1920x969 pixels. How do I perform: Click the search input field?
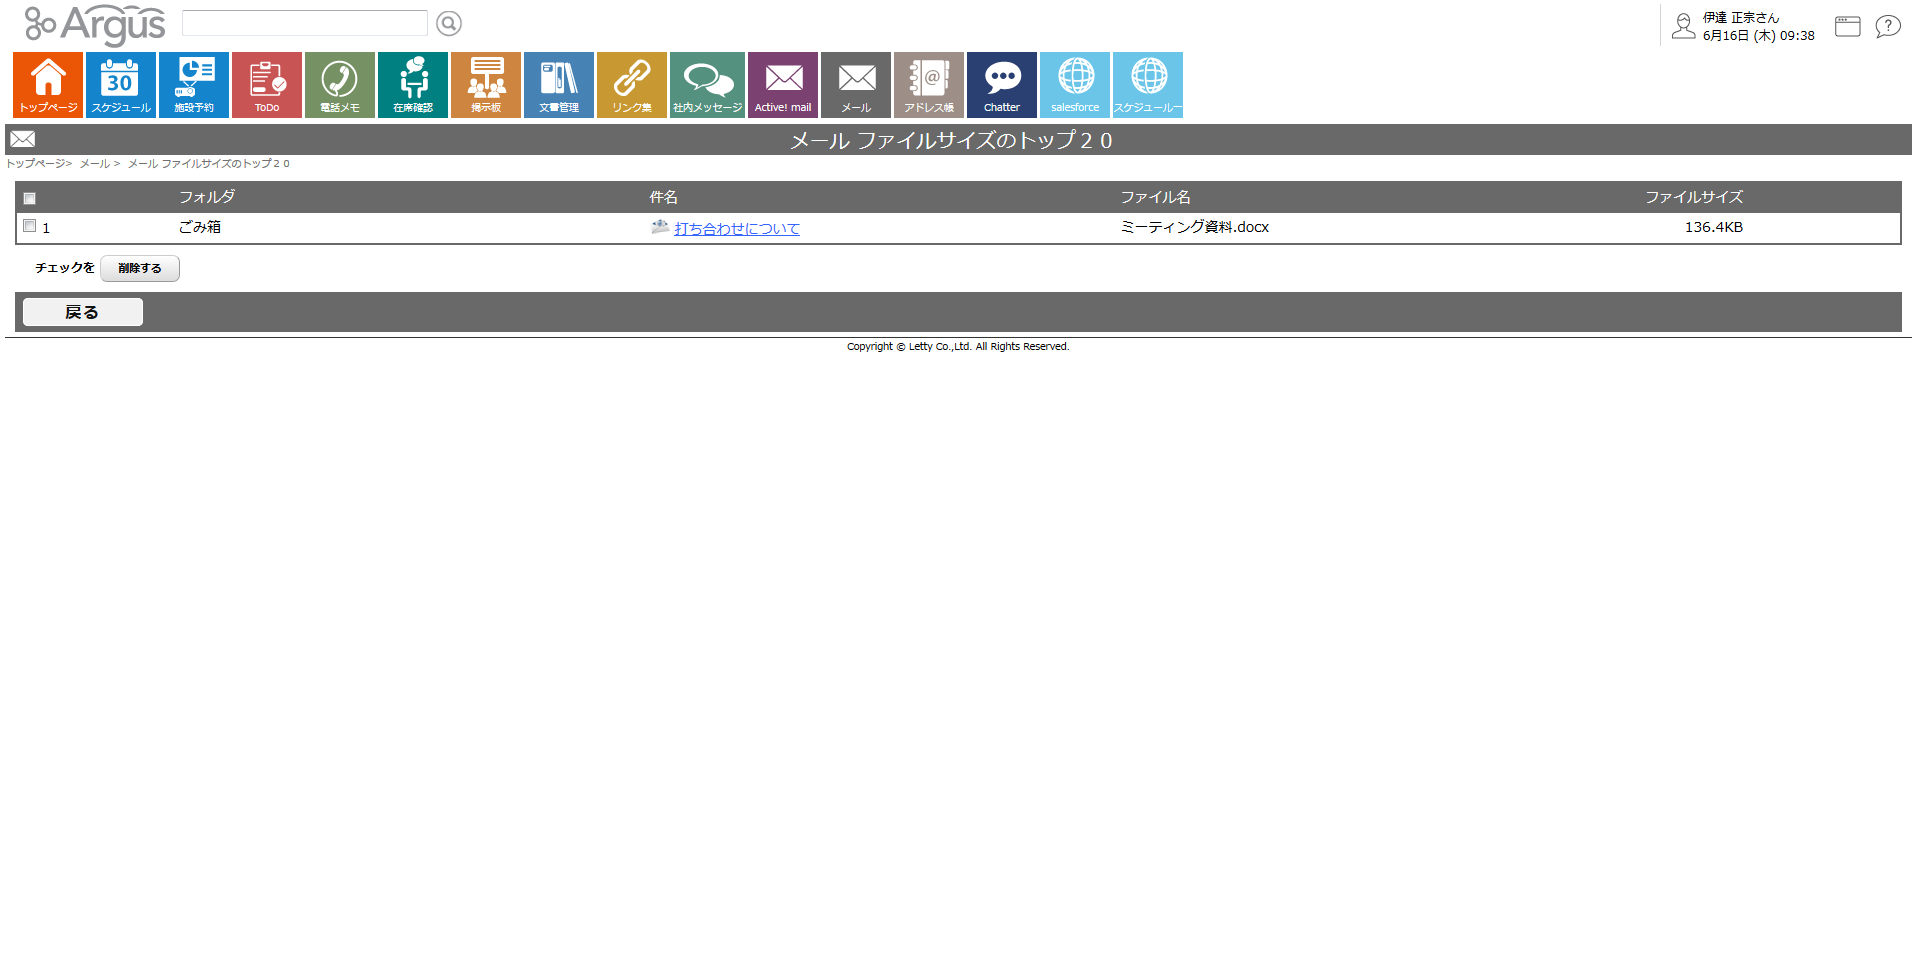(x=304, y=23)
